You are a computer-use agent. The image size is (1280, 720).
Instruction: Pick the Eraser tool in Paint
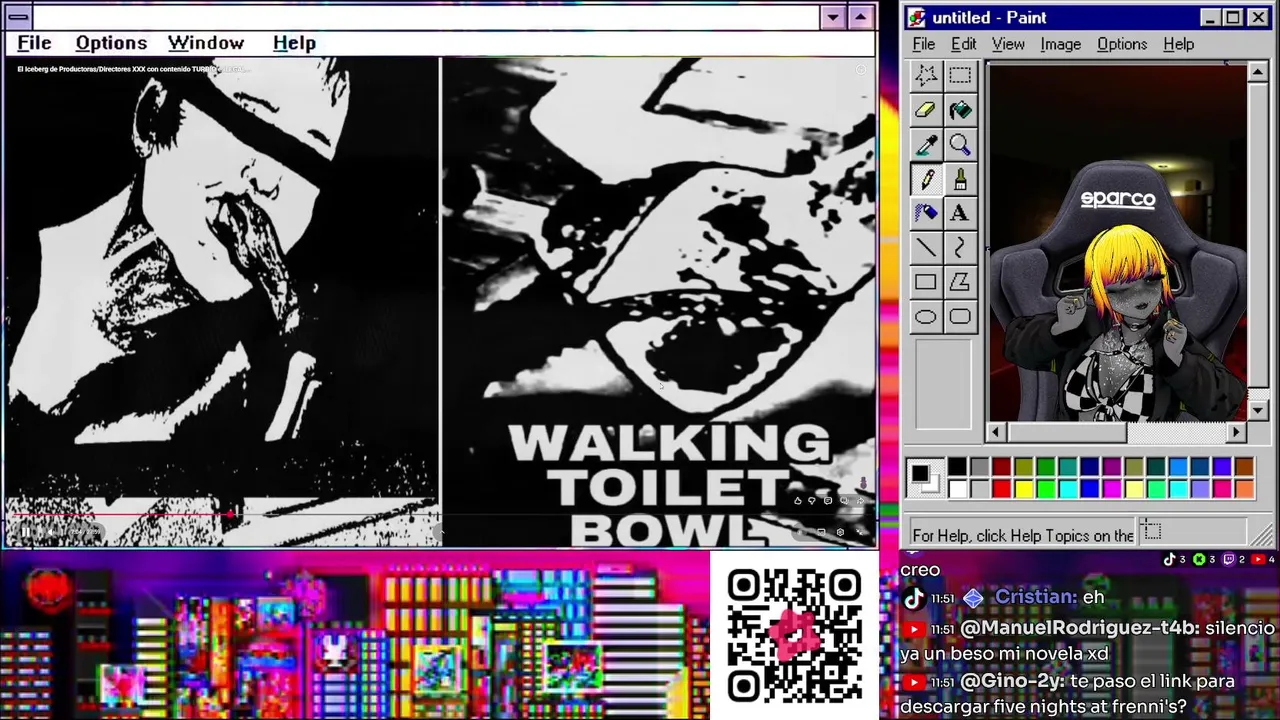[925, 110]
